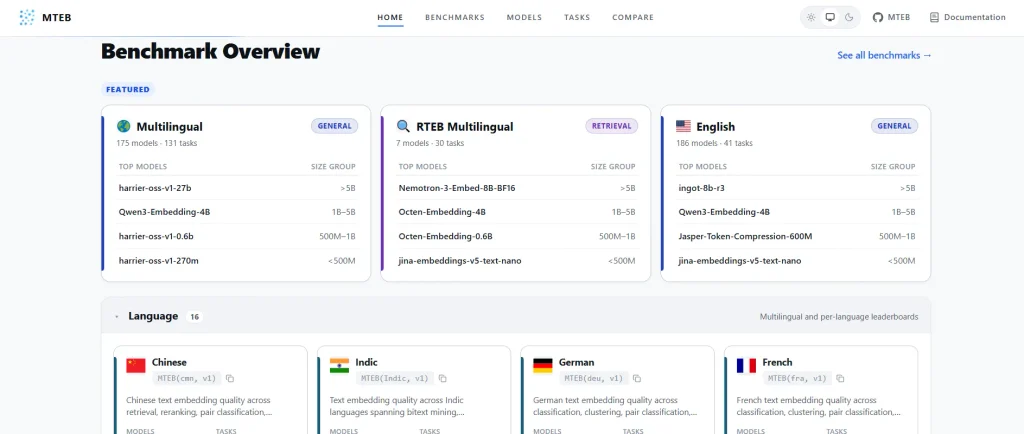Click the Indic flag icon
The height and width of the screenshot is (434, 1024).
point(339,365)
